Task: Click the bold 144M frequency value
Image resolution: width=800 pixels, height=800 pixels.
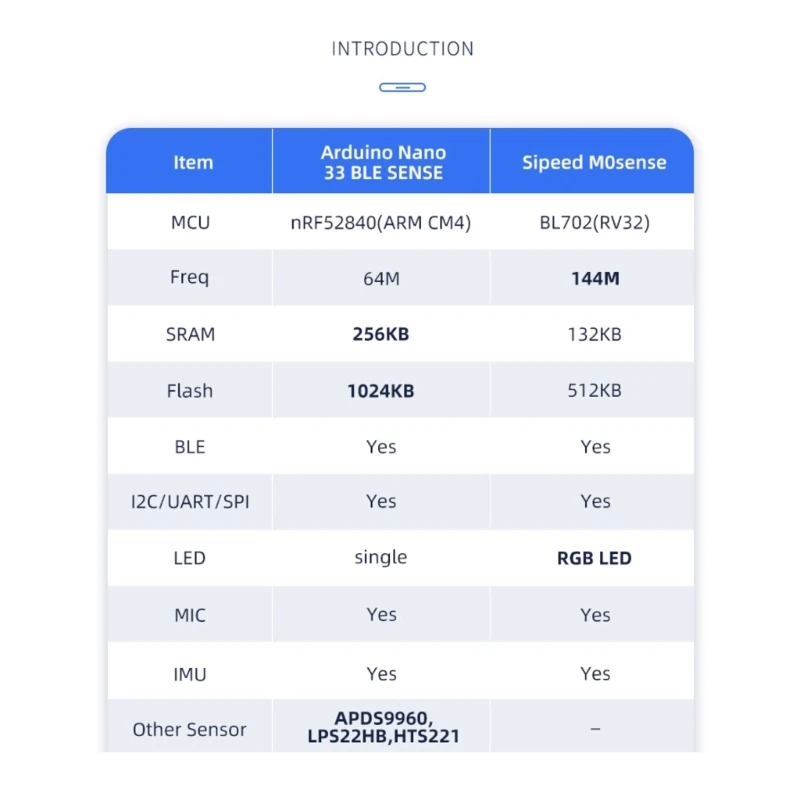Action: (x=595, y=279)
